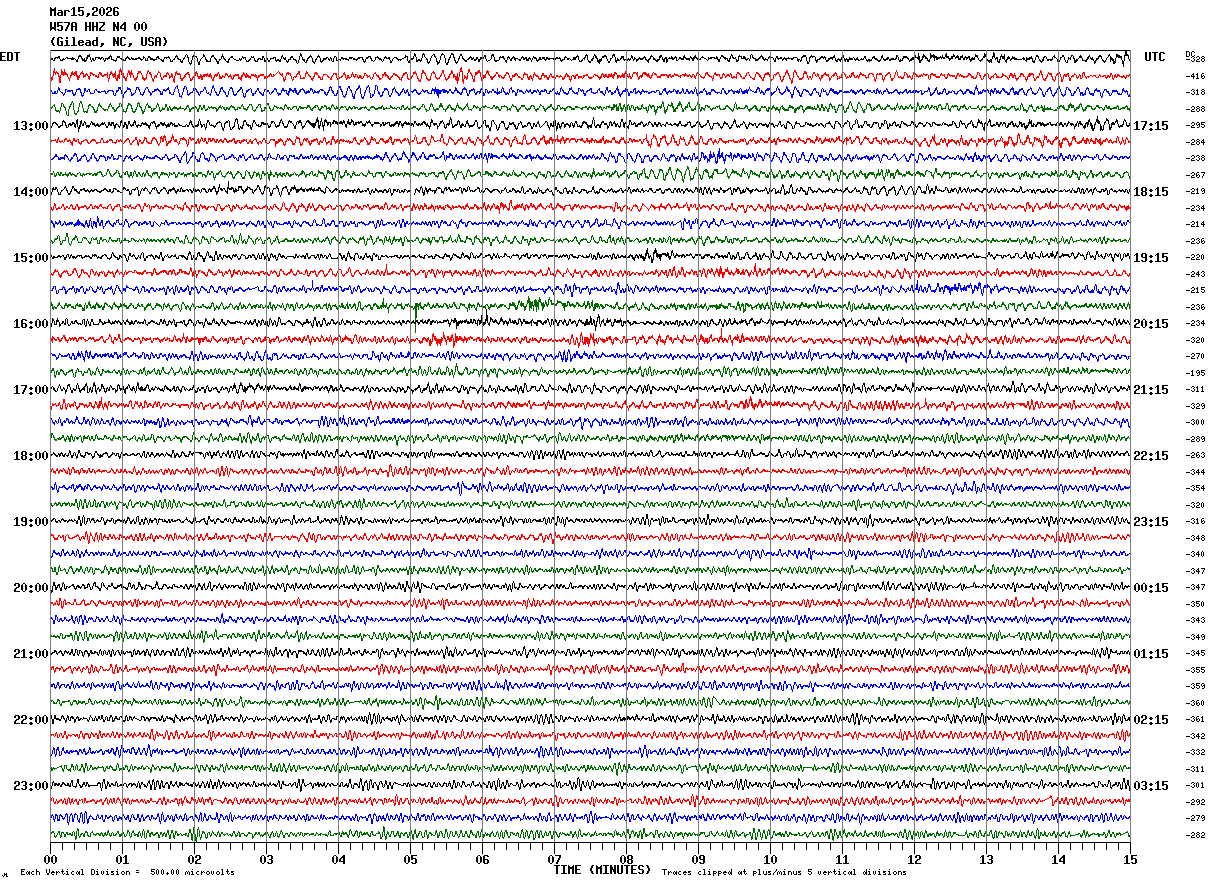1210x886 pixels.
Task: Click the DC offset value '-354'
Action: (x=1195, y=488)
